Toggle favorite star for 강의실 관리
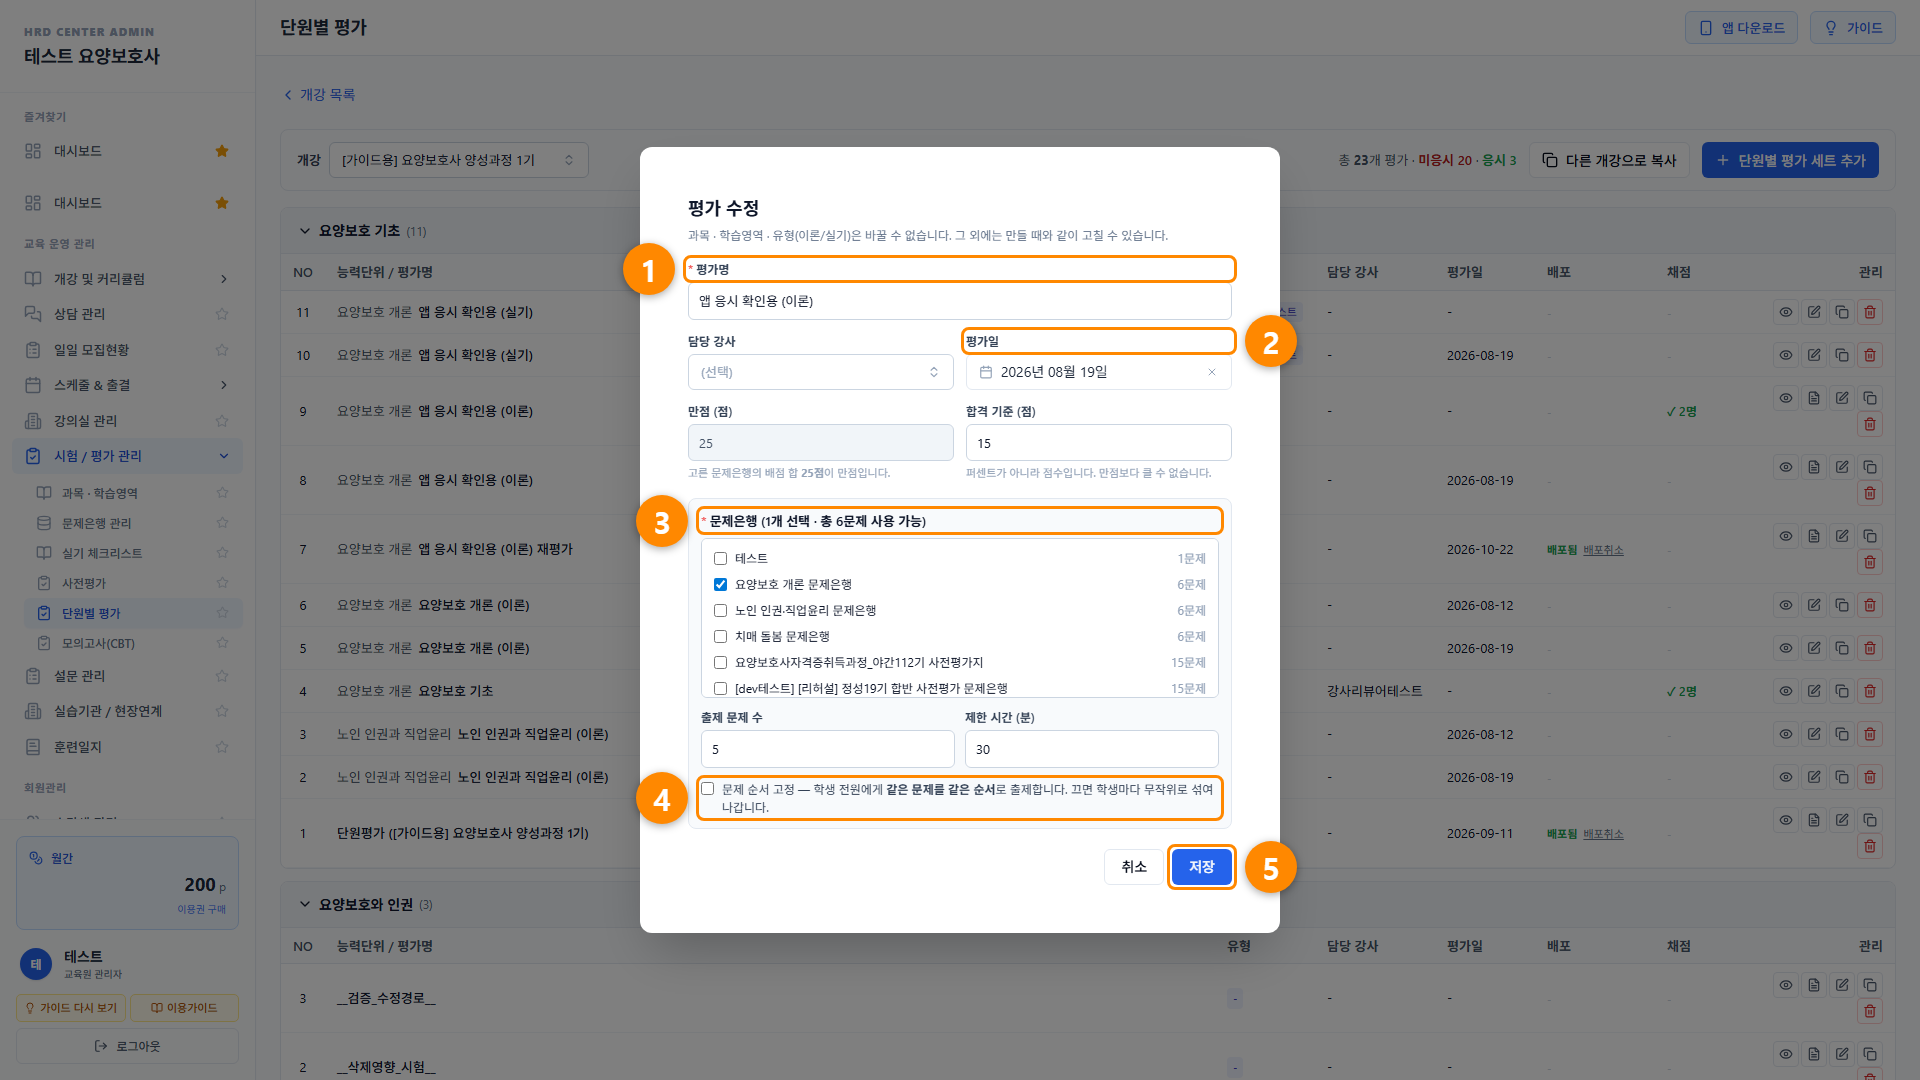The height and width of the screenshot is (1080, 1920). 222,421
